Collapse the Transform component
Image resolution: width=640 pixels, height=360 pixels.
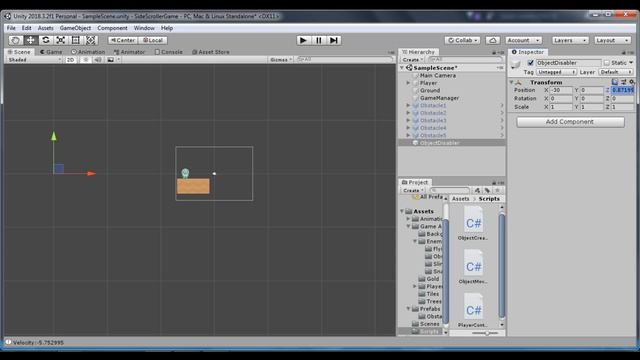(511, 82)
